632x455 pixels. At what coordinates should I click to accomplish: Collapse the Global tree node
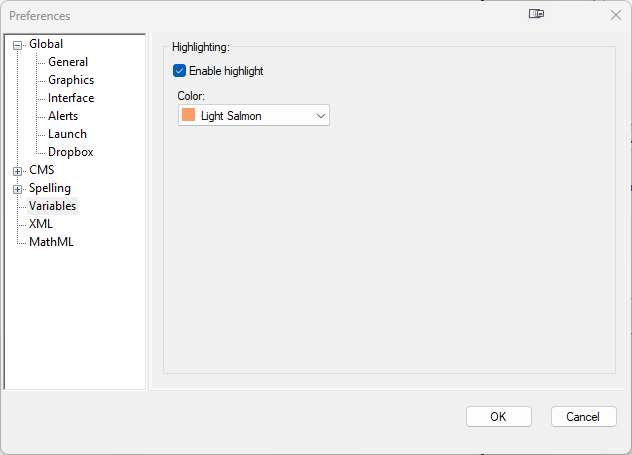[17, 44]
